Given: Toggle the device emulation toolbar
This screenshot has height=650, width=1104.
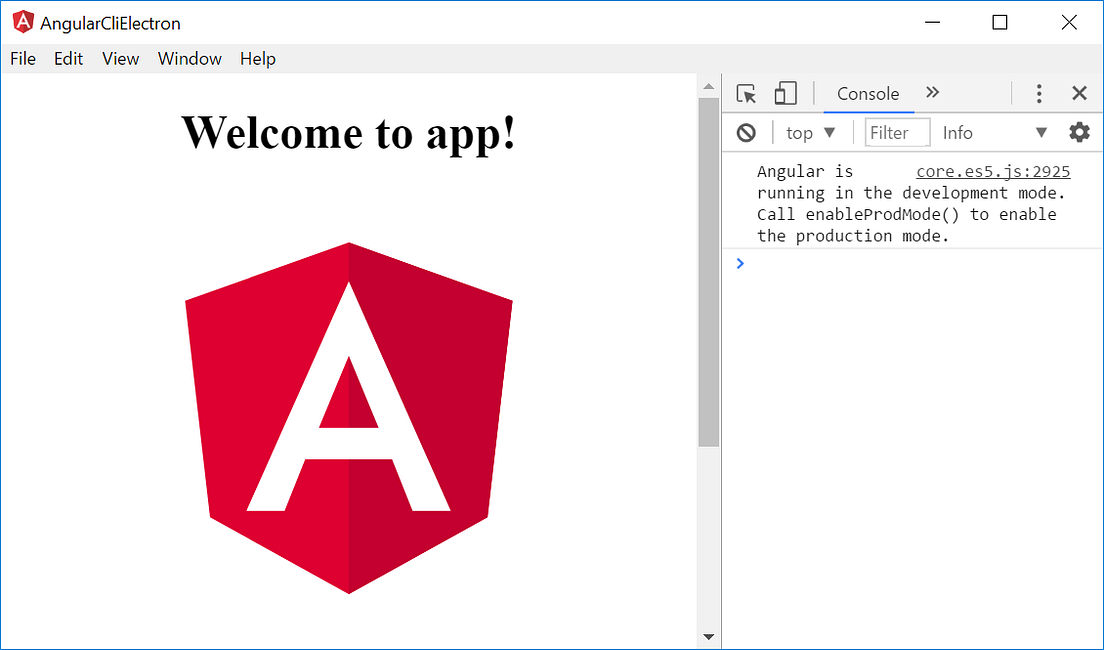Looking at the screenshot, I should (x=785, y=92).
